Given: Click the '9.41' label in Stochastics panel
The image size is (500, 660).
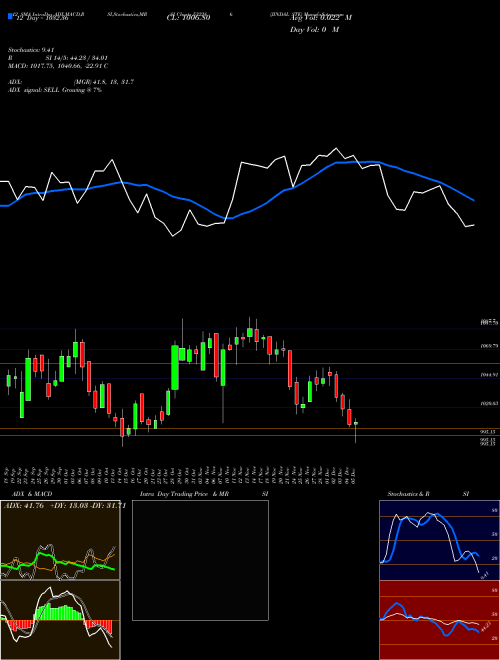Looking at the screenshot, I should [x=484, y=575].
